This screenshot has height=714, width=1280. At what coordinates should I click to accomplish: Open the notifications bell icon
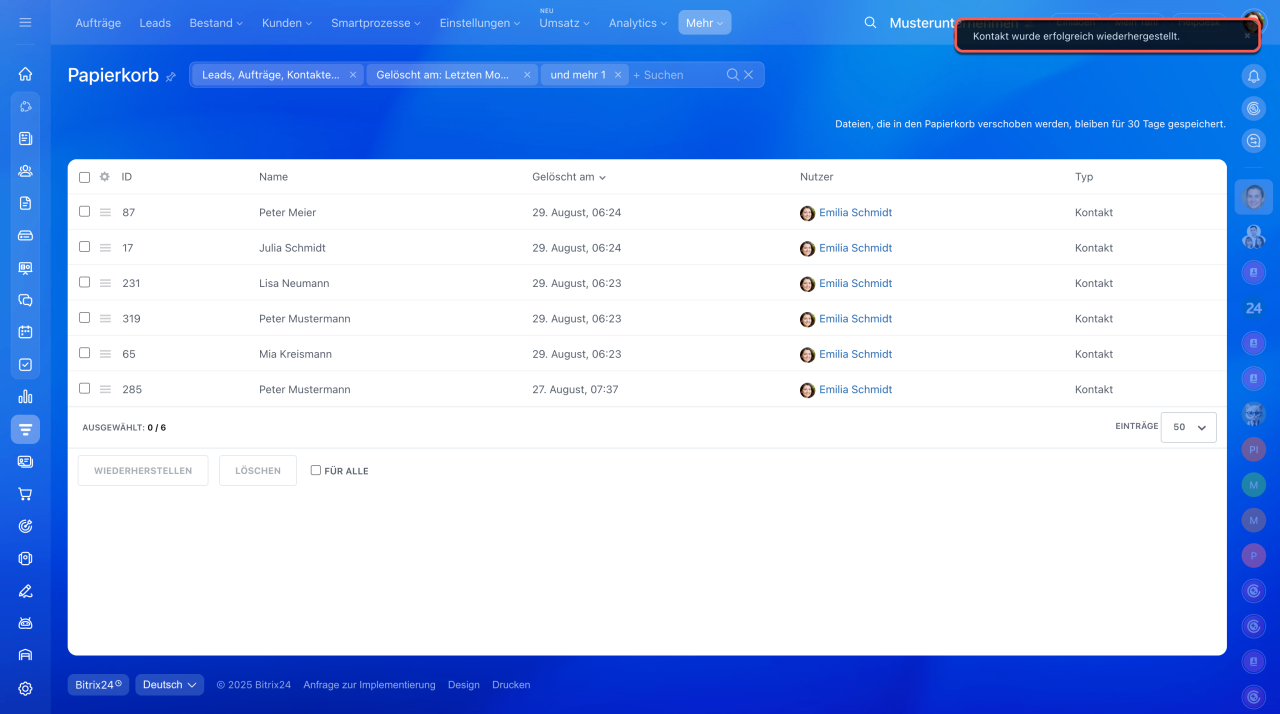pyautogui.click(x=1253, y=75)
